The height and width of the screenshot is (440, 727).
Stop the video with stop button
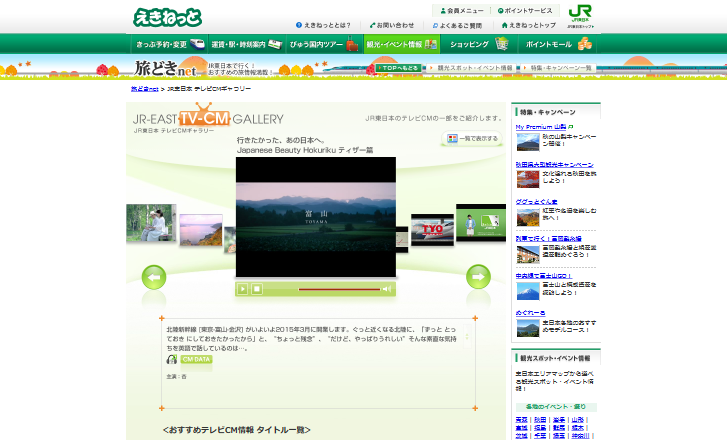257,289
